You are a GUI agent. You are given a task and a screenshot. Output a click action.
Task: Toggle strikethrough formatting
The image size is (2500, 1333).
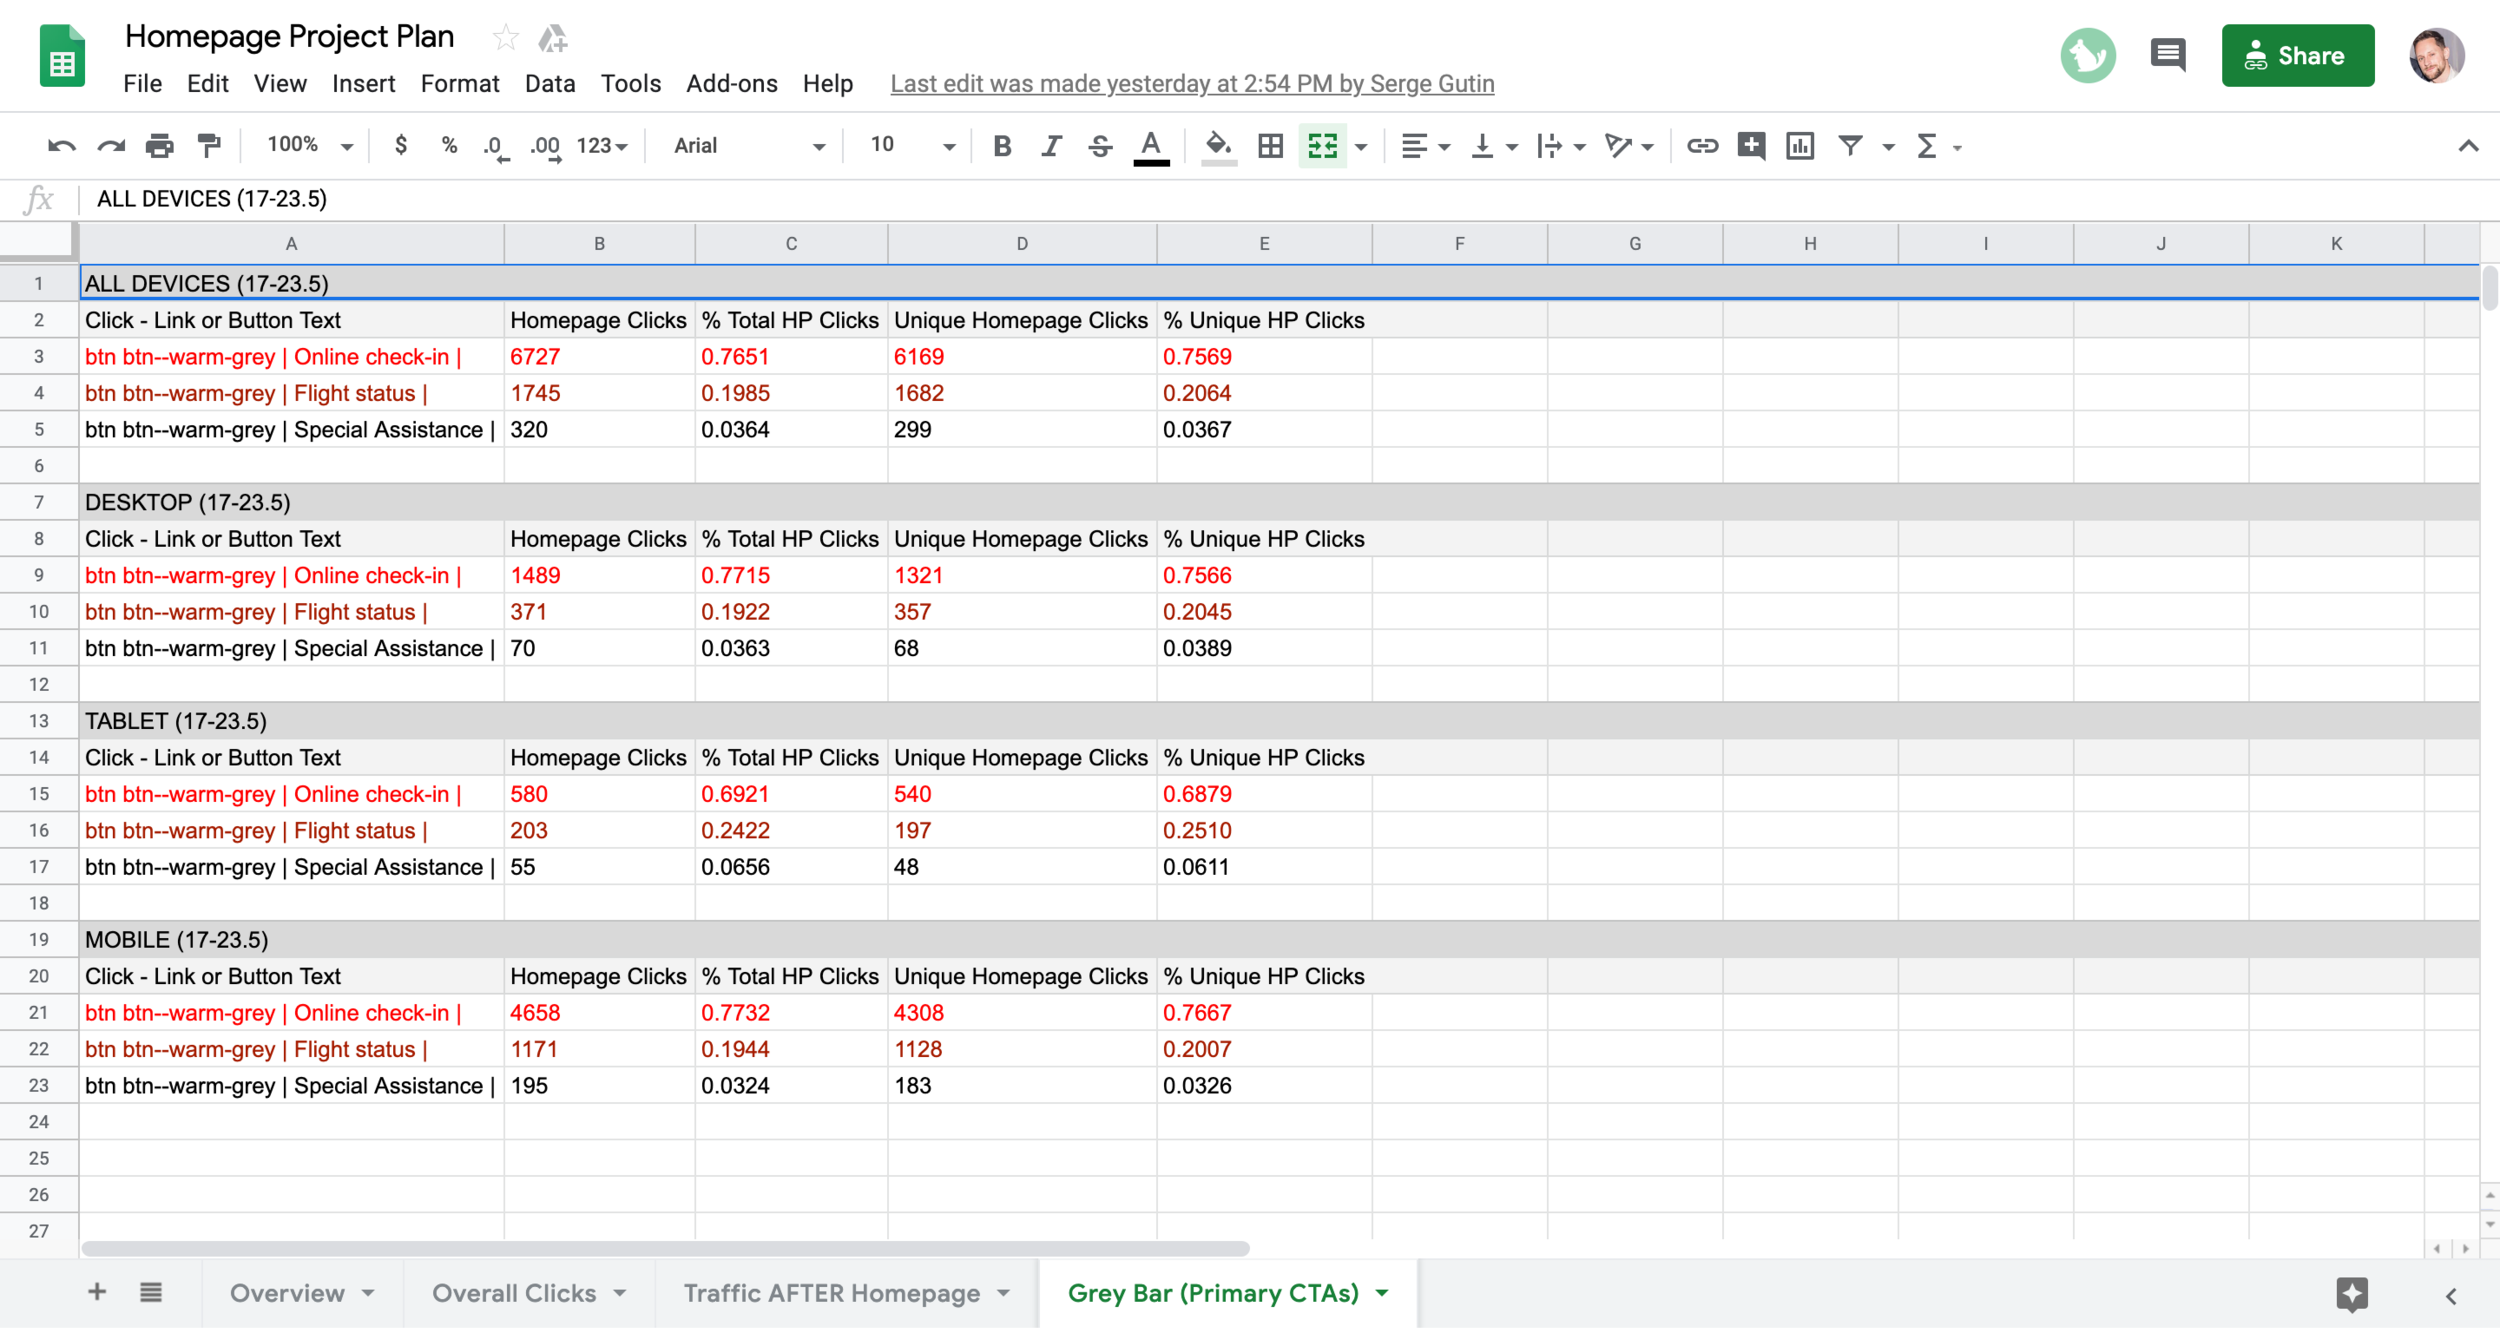[1100, 146]
